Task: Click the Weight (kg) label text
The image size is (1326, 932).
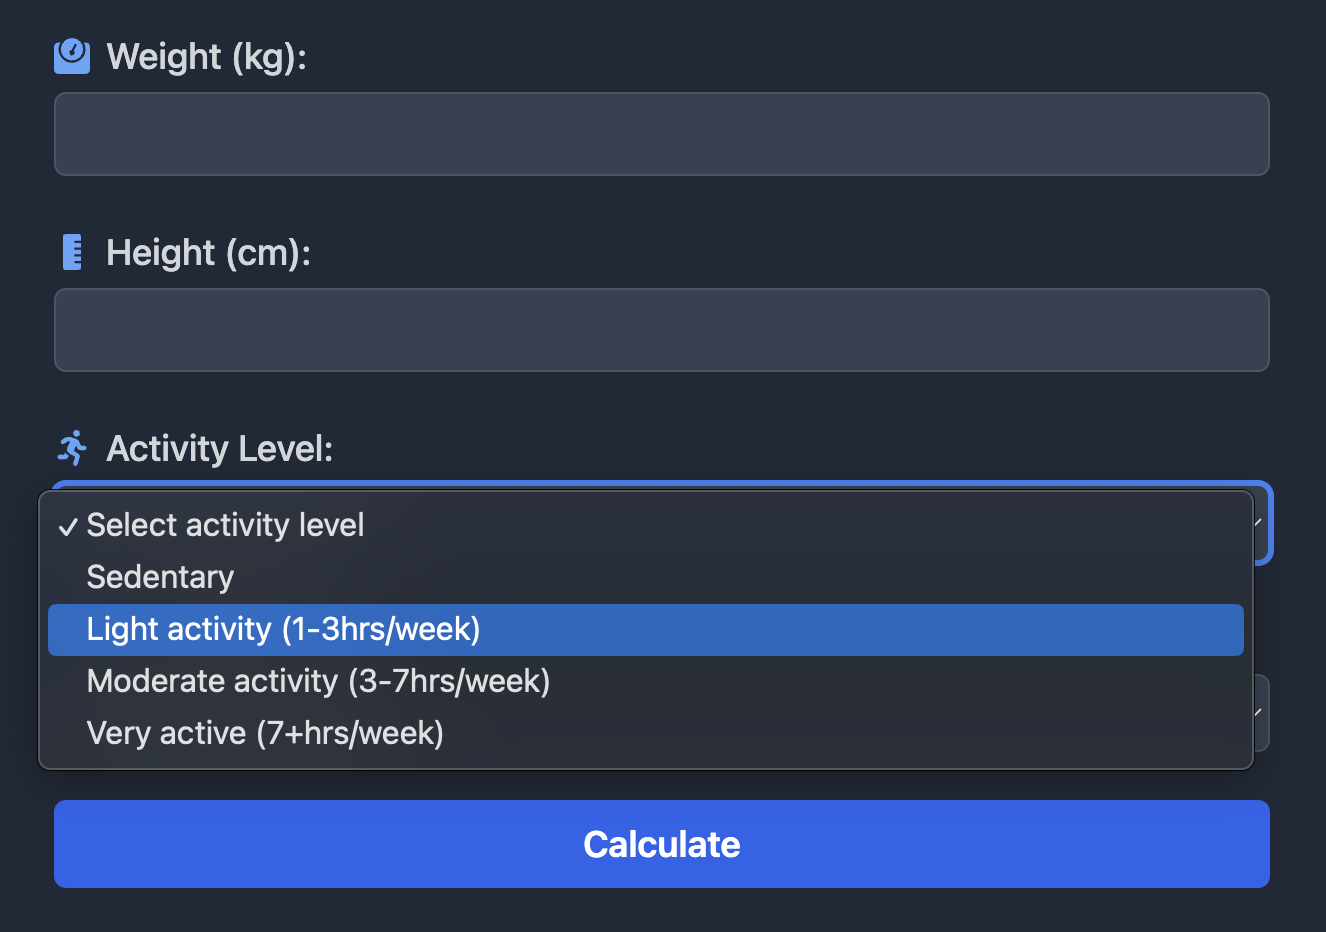Action: (x=206, y=57)
